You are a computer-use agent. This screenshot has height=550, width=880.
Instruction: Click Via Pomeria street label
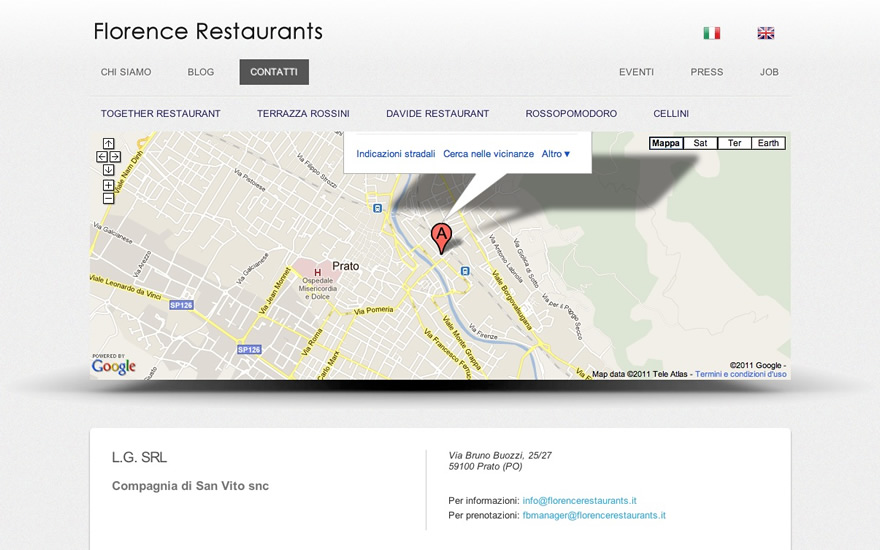point(373,310)
